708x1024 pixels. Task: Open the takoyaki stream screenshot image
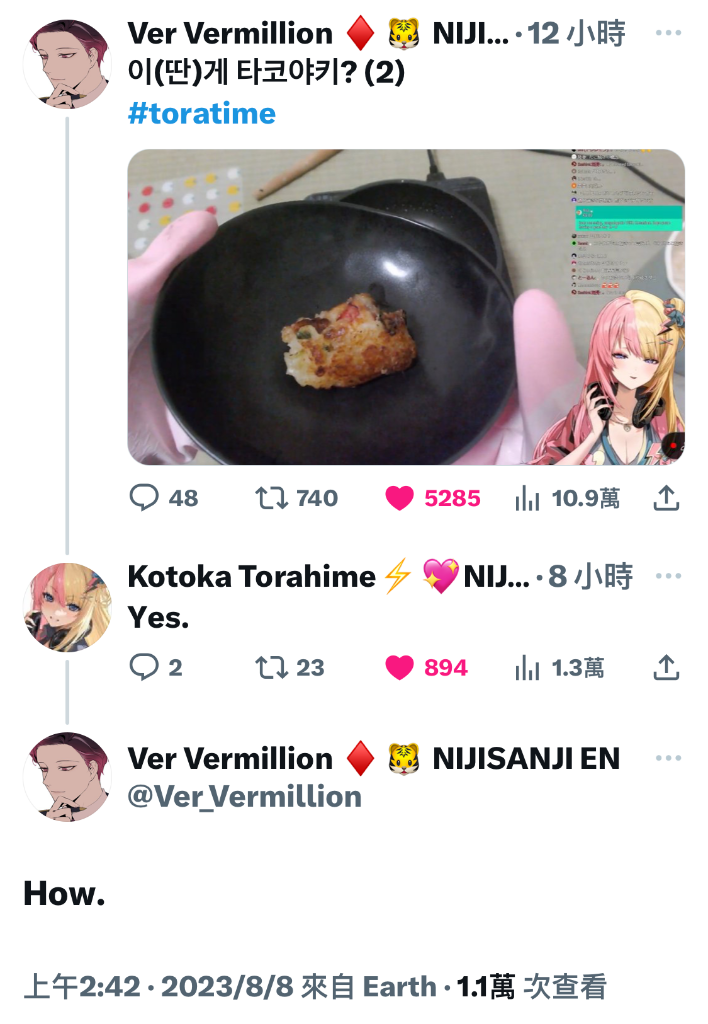click(x=406, y=307)
